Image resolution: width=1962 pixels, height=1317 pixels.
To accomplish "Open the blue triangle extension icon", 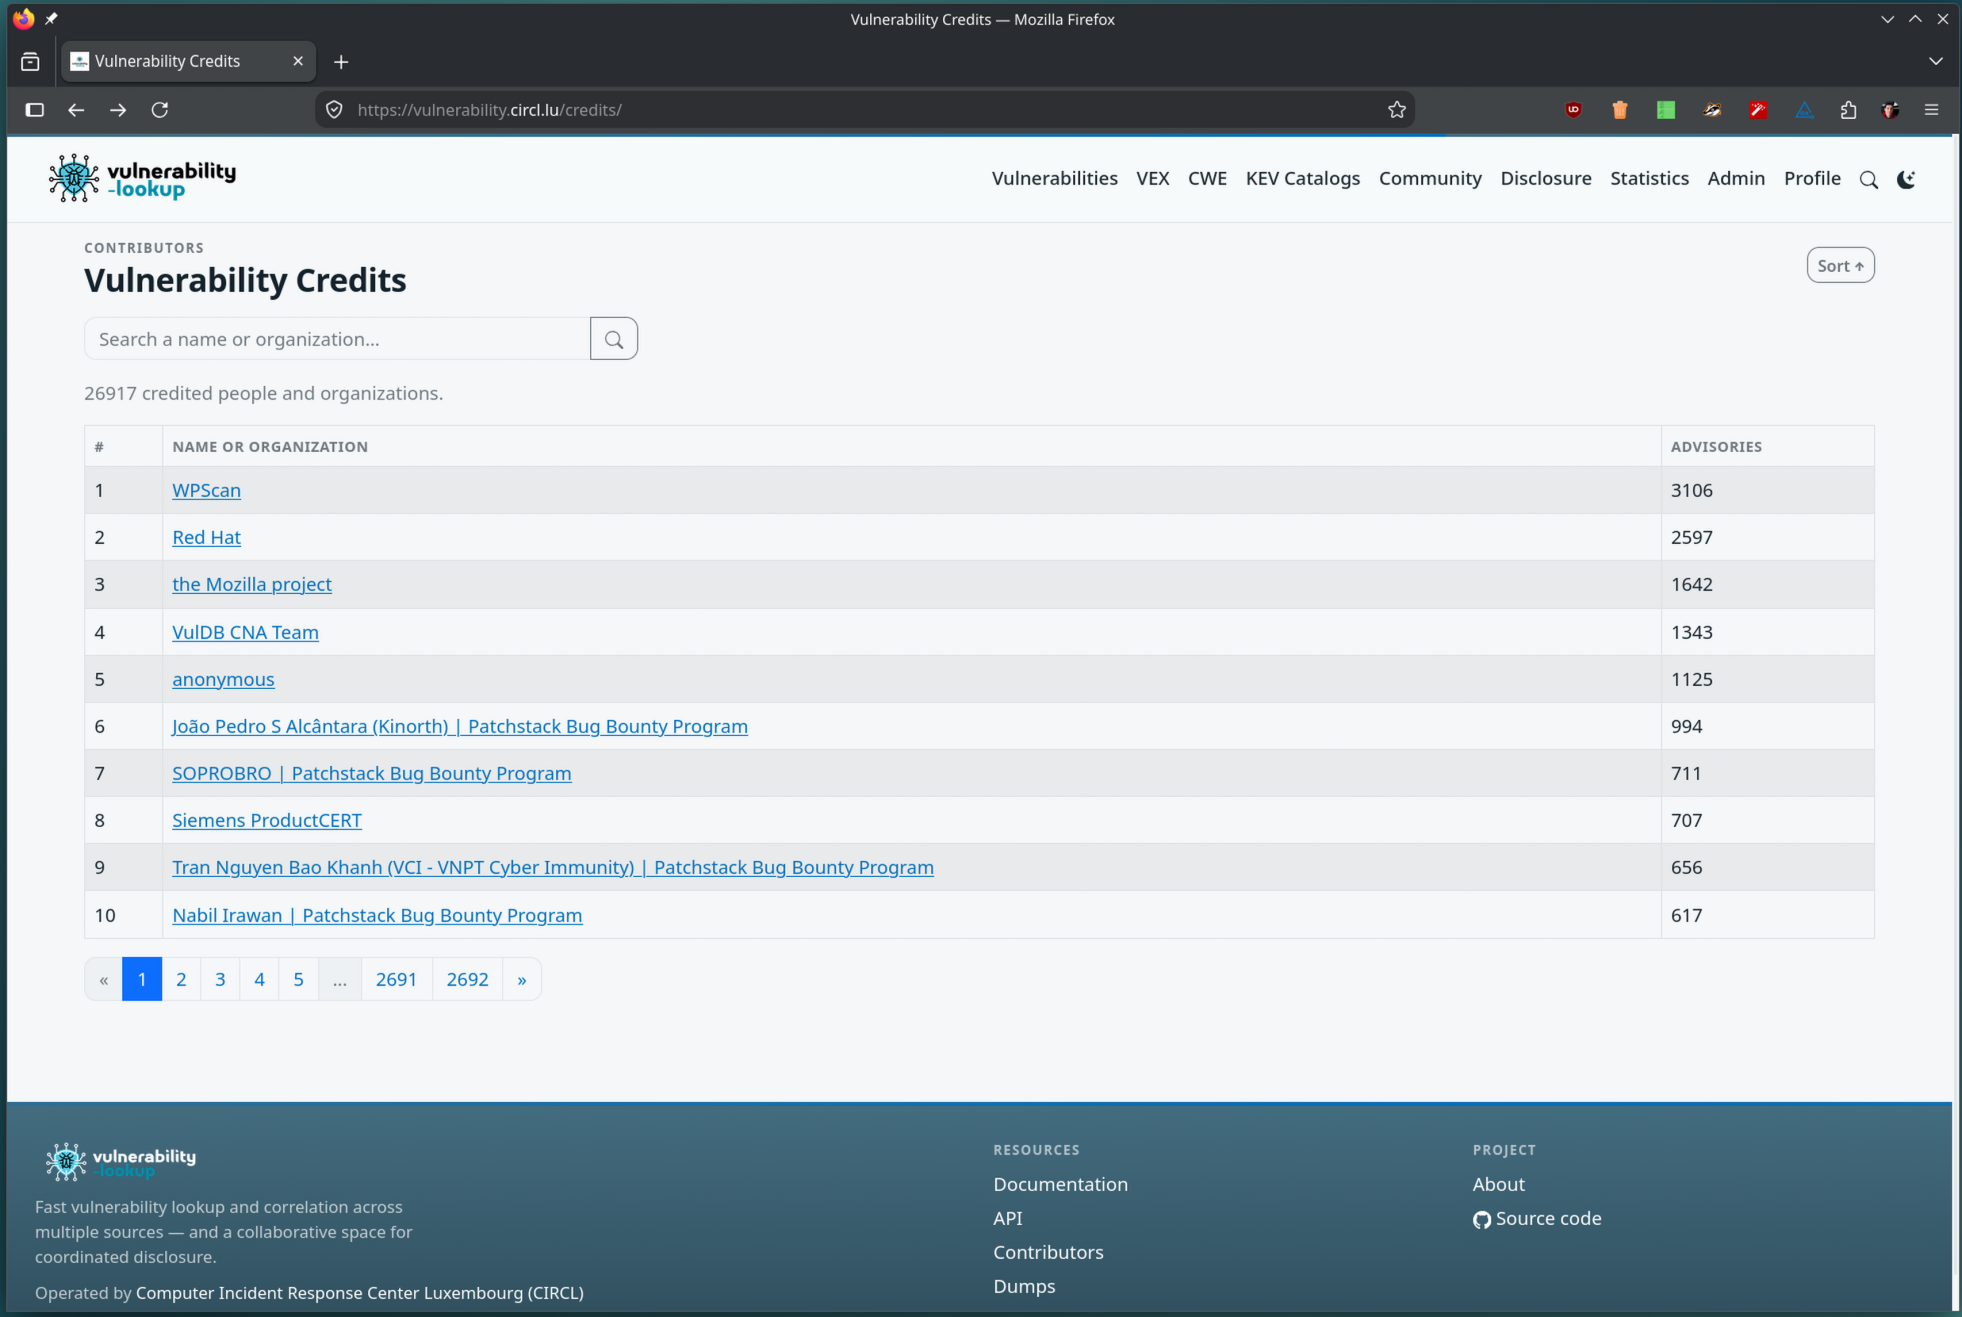I will point(1804,110).
